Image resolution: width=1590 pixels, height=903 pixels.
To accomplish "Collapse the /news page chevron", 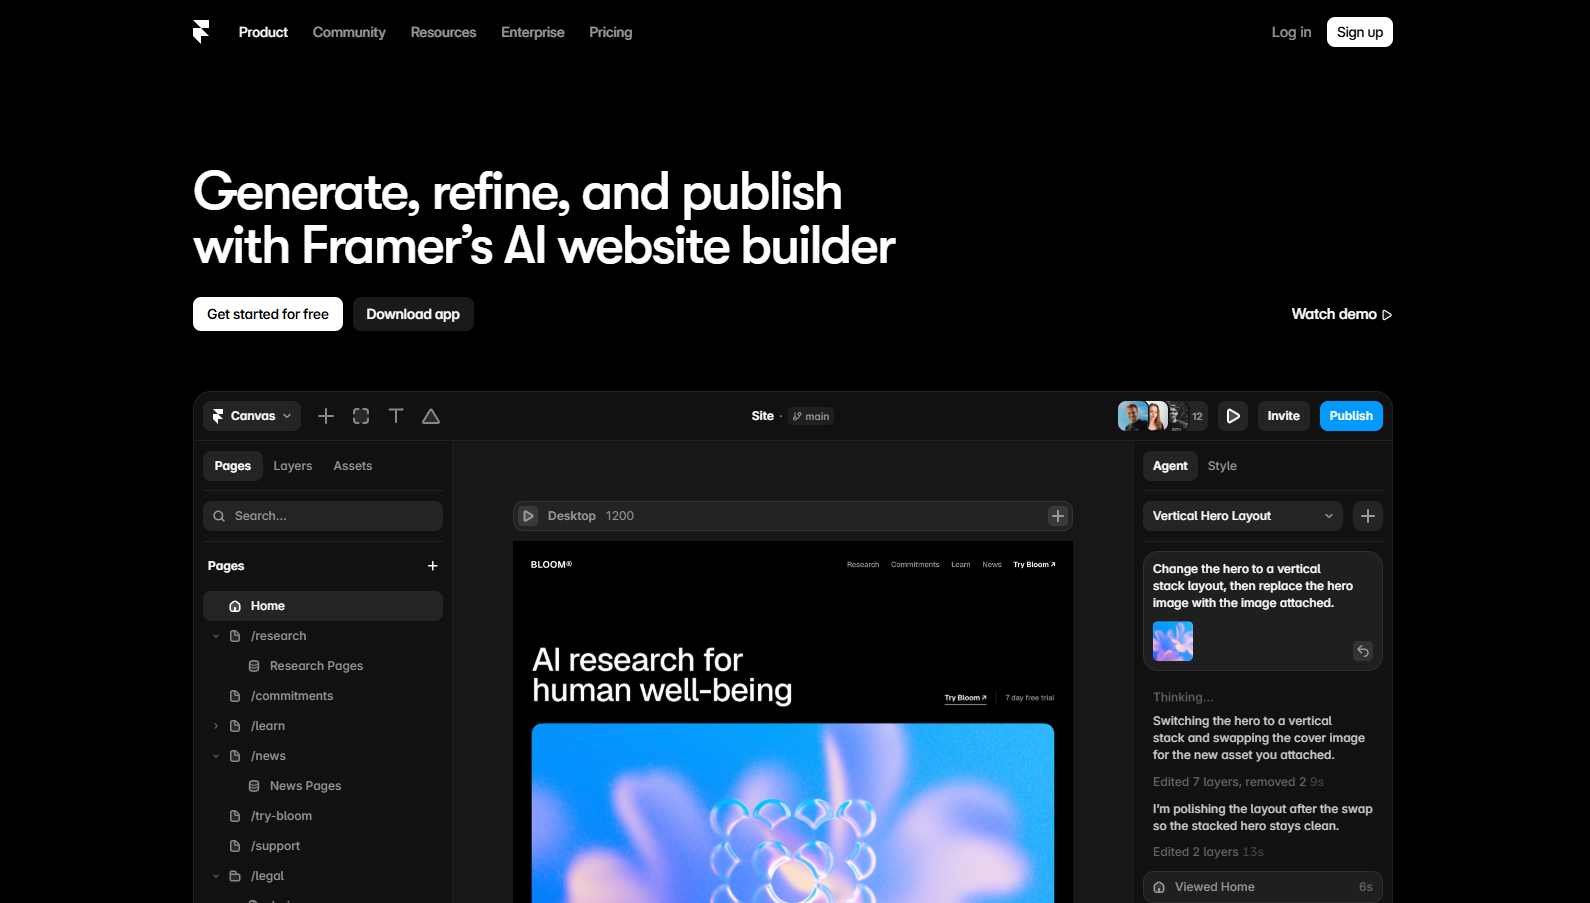I will point(216,756).
